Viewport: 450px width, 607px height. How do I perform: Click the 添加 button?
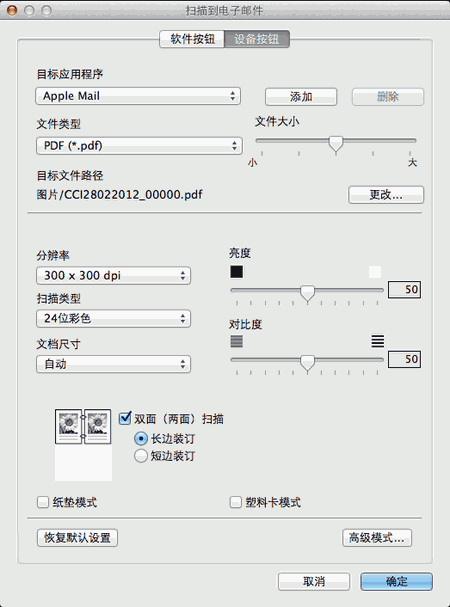pos(301,96)
